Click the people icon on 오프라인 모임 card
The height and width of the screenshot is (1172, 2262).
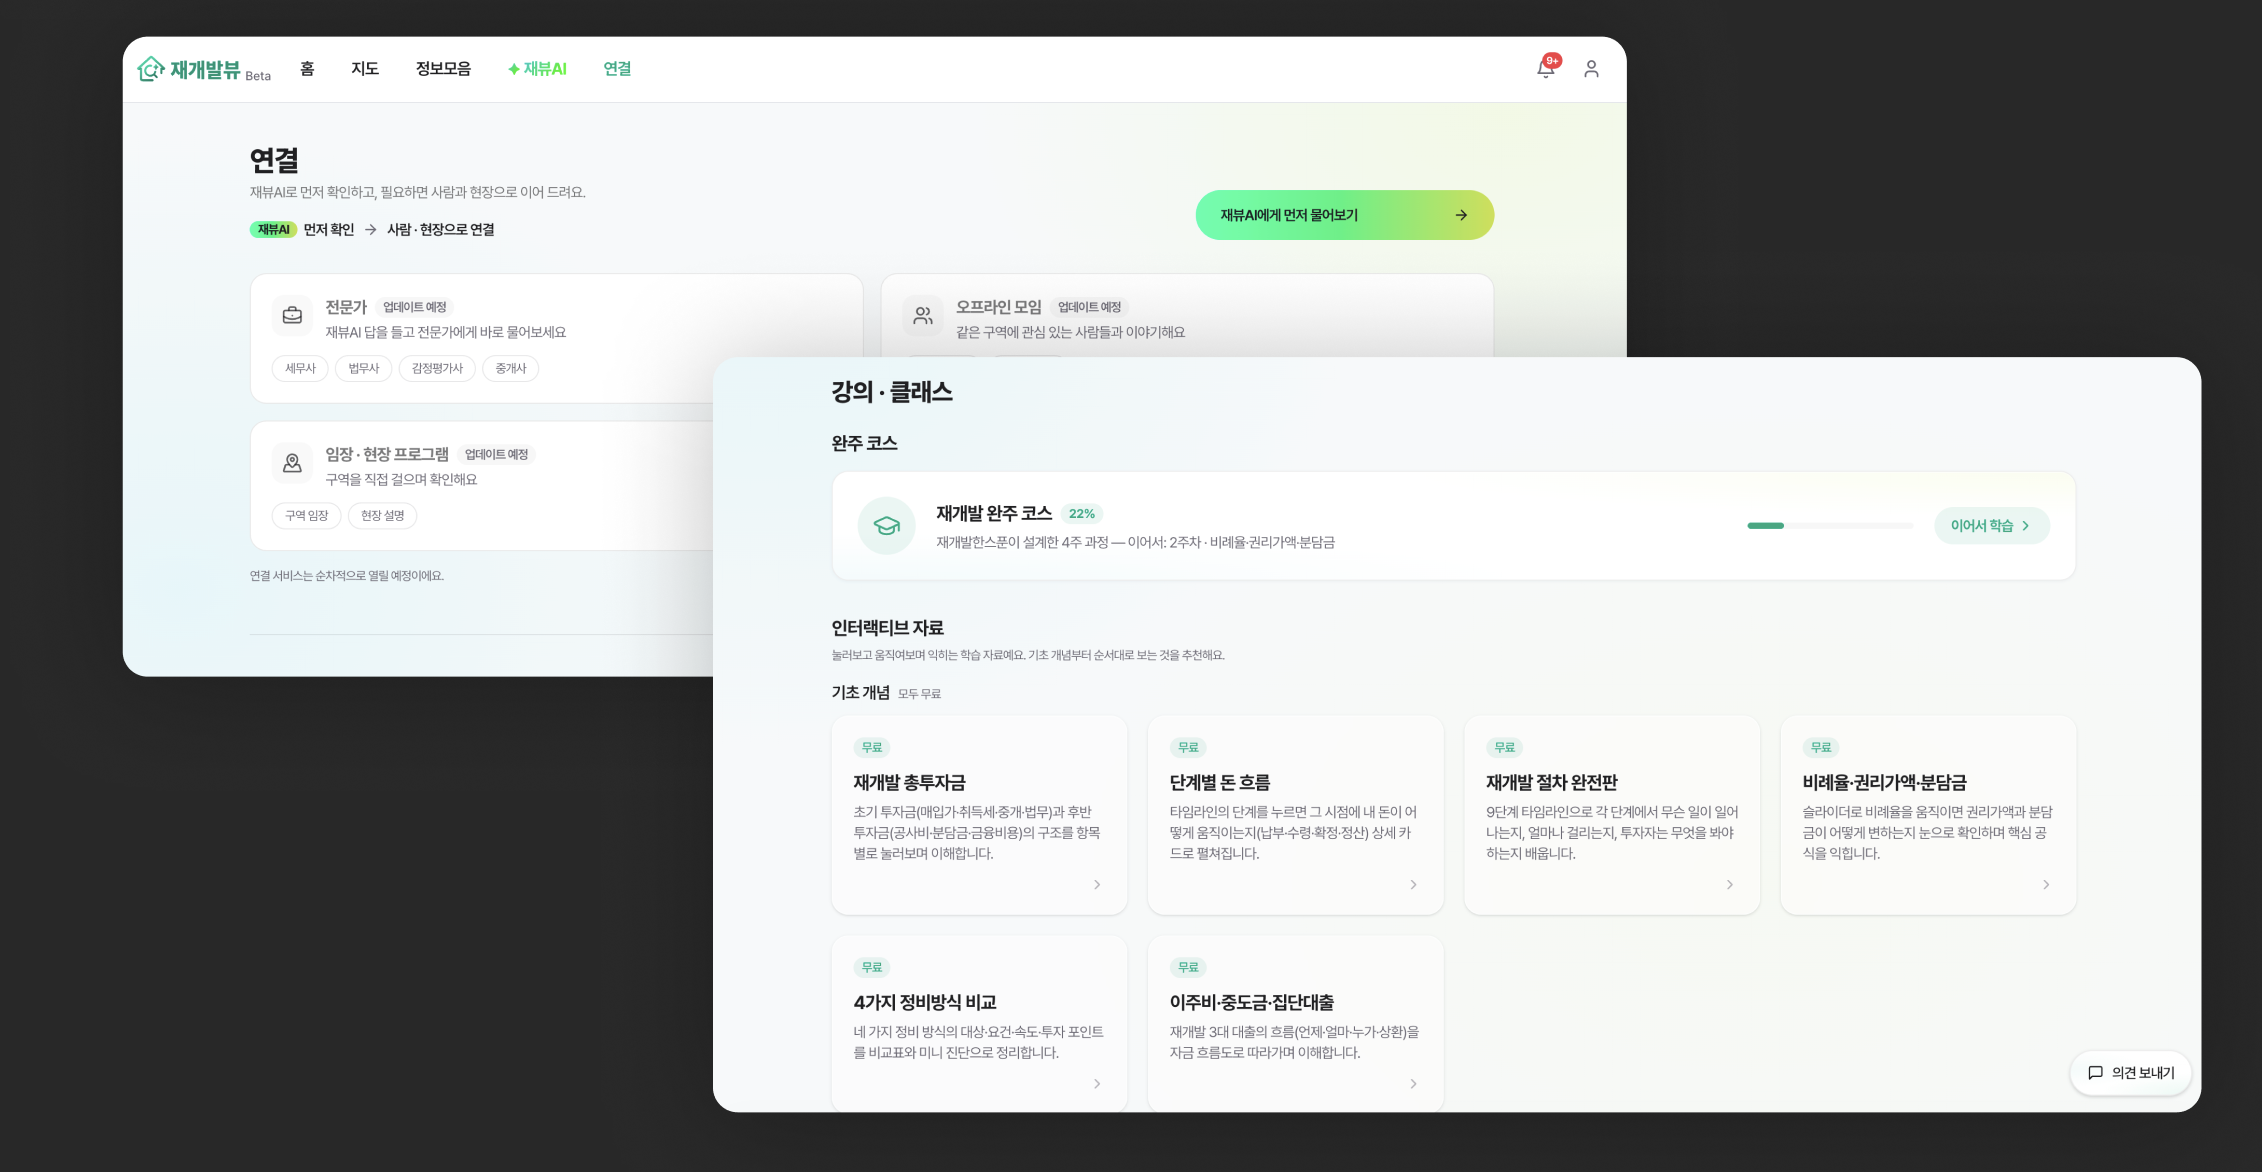(923, 315)
